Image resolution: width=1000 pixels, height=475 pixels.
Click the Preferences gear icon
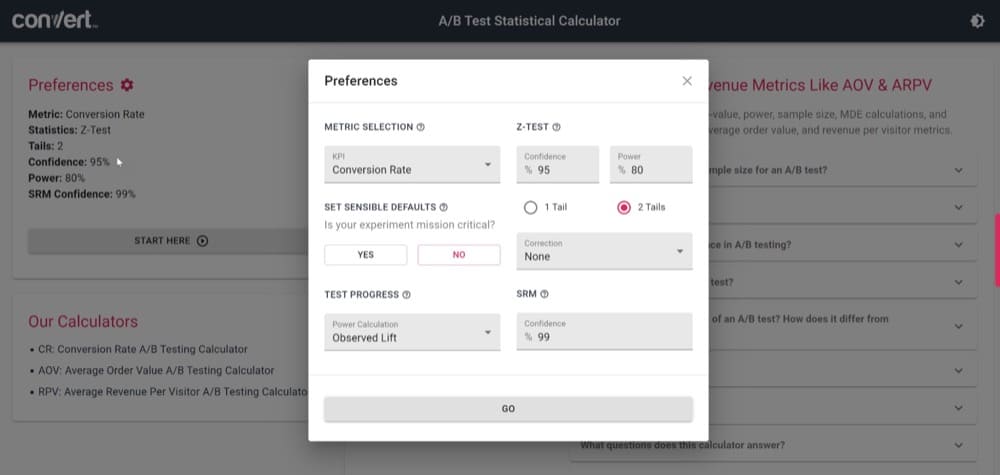(x=127, y=86)
